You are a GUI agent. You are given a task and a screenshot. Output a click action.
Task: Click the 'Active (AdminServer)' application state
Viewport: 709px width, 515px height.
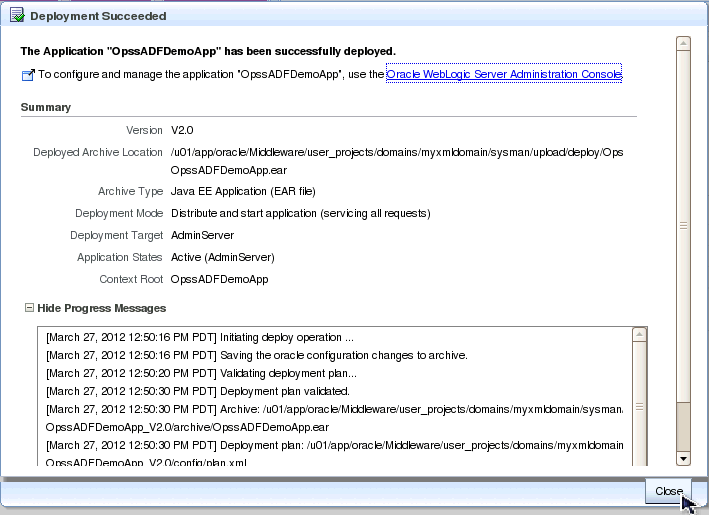(x=222, y=257)
